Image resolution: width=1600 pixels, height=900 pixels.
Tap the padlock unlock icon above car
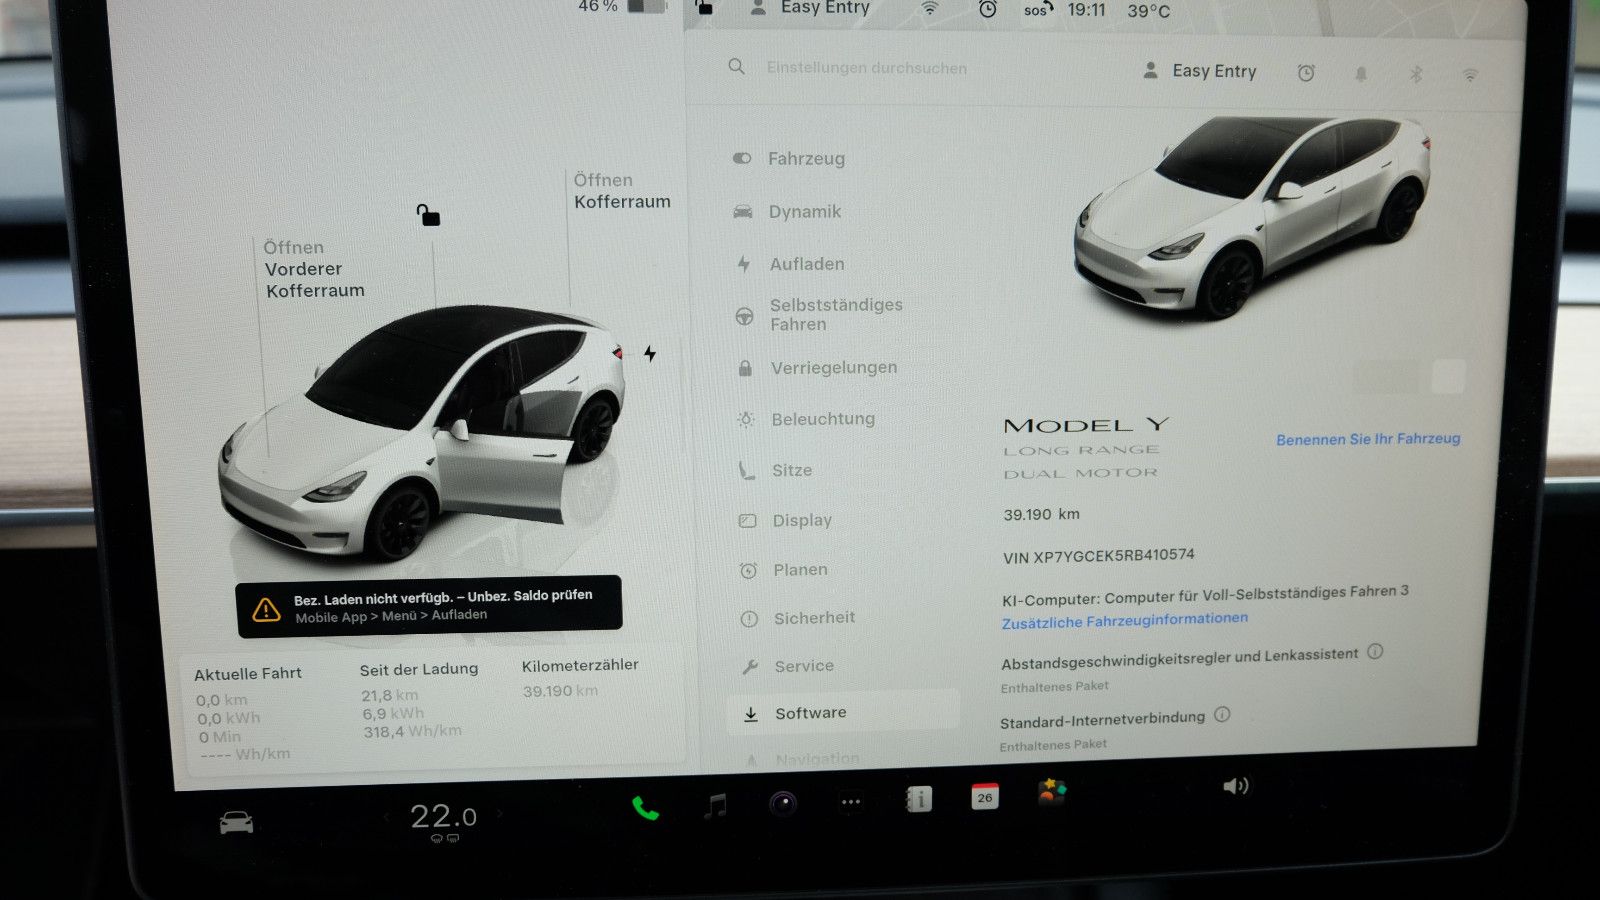(428, 214)
